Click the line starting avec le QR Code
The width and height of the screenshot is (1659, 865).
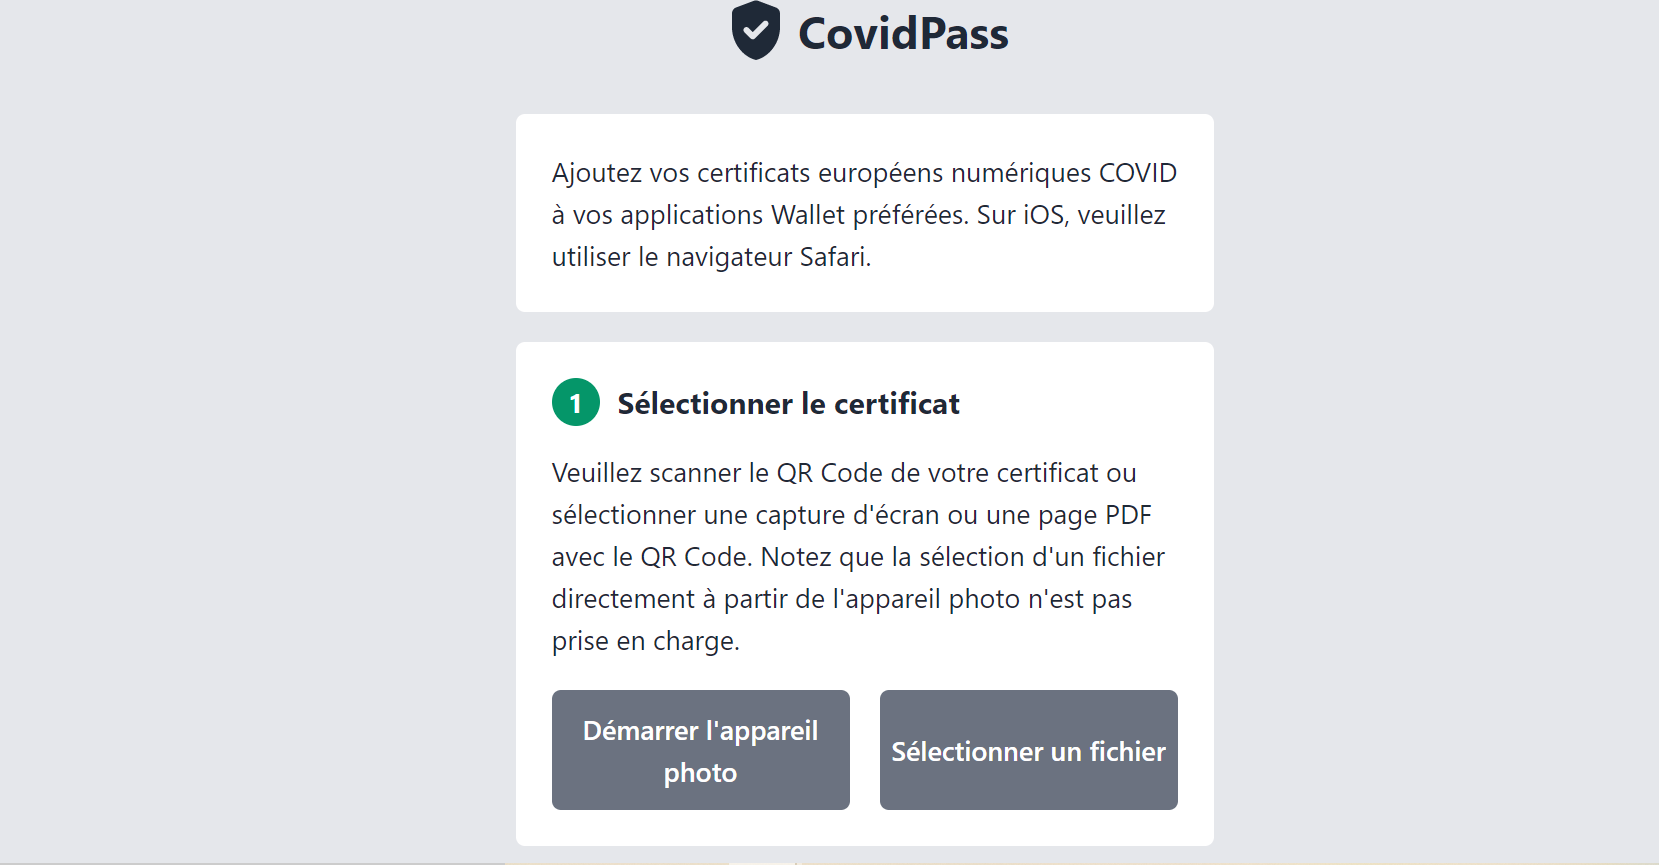pos(858,557)
